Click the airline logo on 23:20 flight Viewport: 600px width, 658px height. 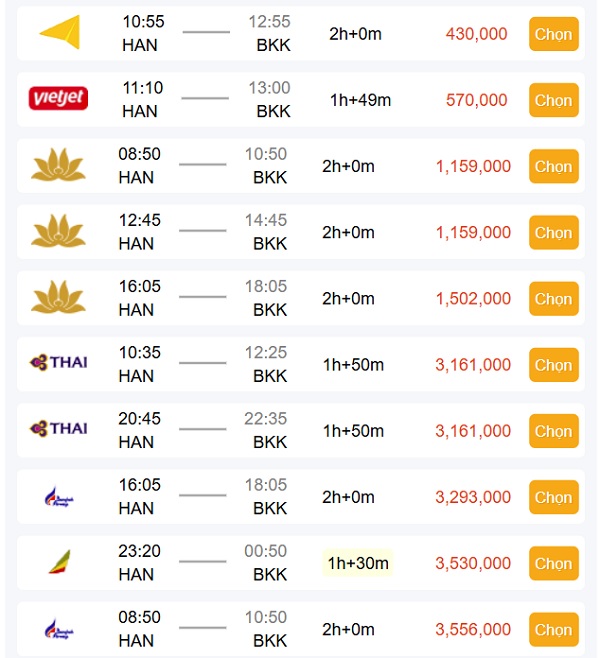[59, 562]
